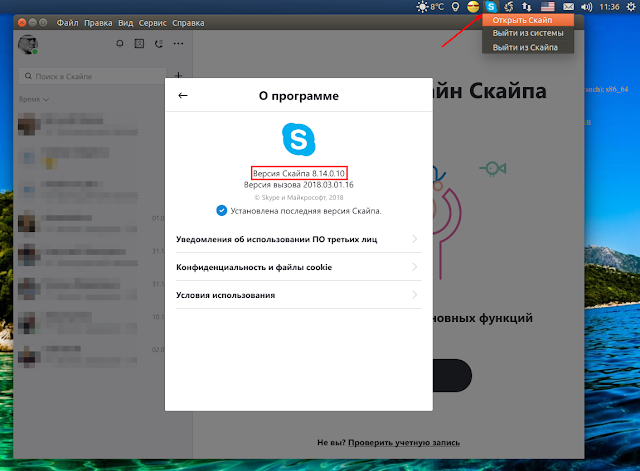The width and height of the screenshot is (640, 471).
Task: Choose Выйти из системы in tray menu
Action: 528,33
